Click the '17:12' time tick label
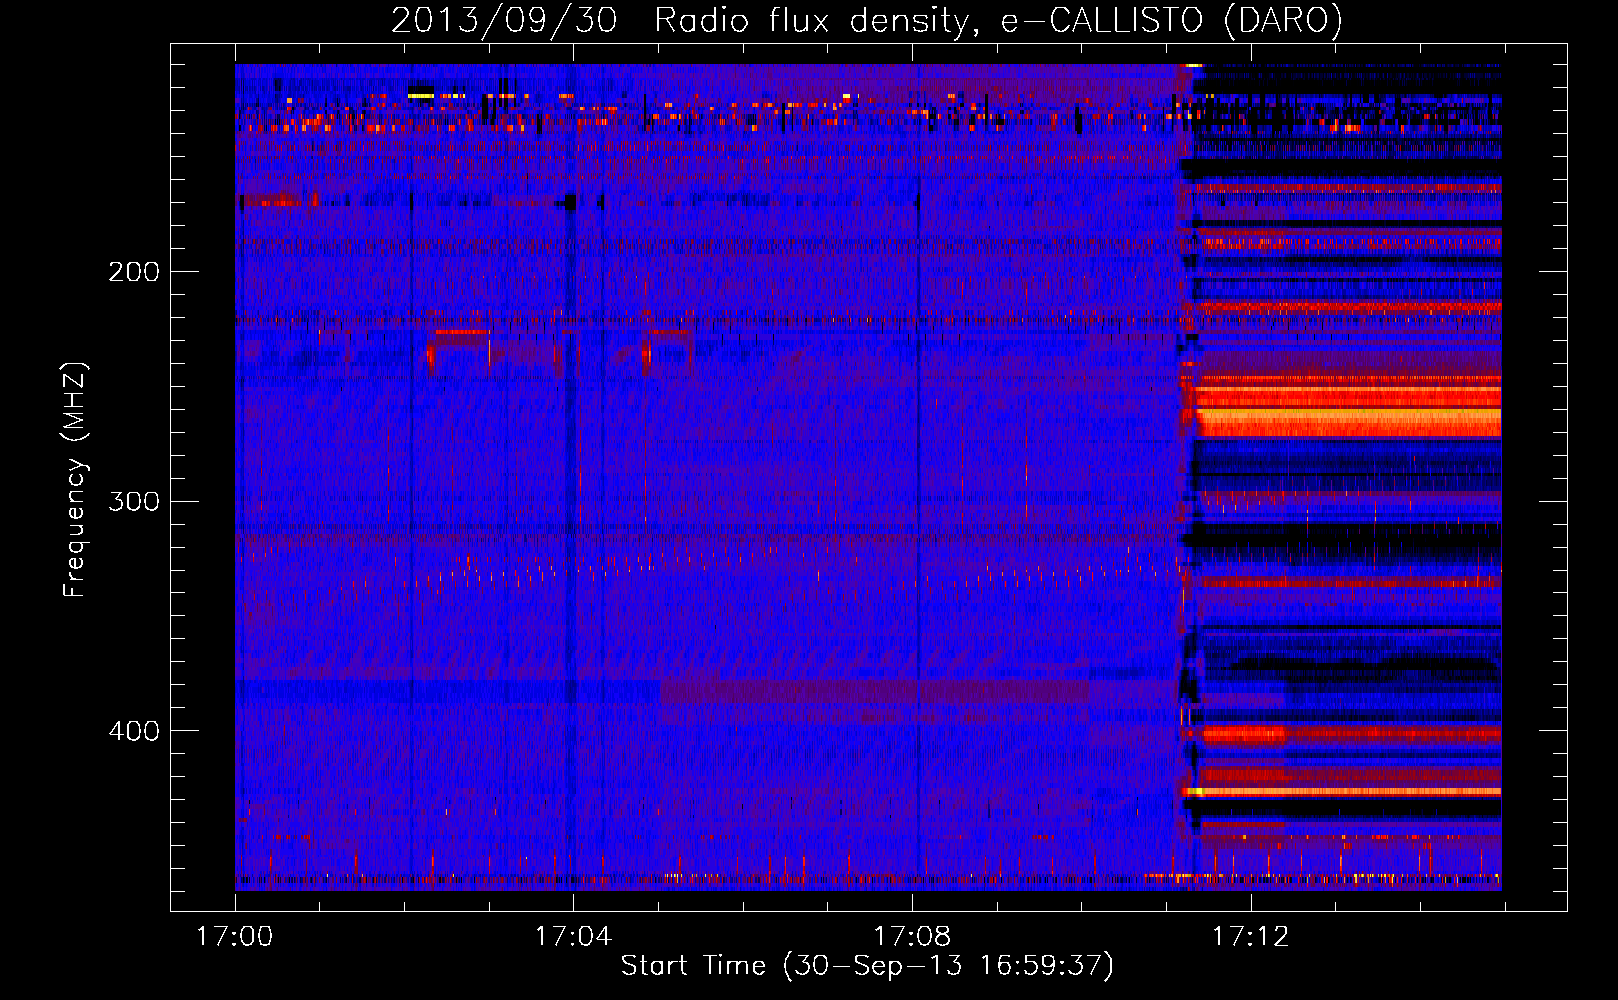The image size is (1618, 1000). (1251, 936)
